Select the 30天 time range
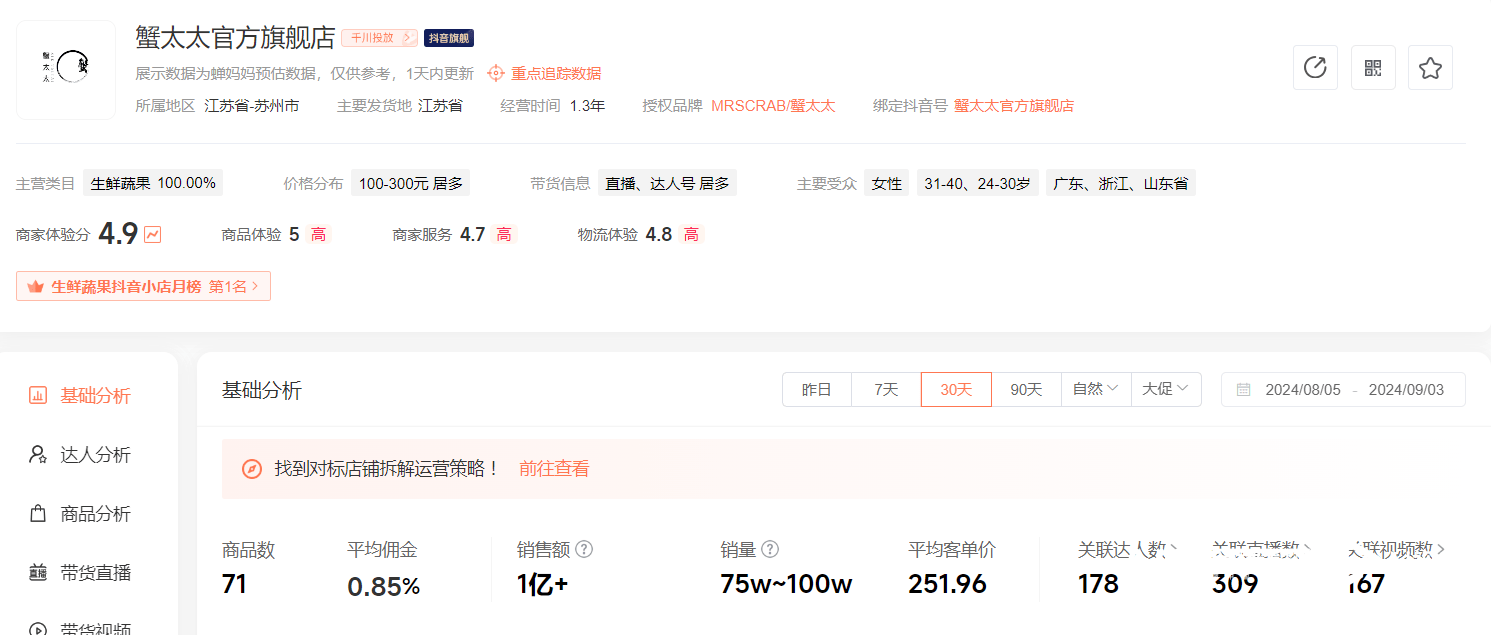 coord(956,389)
